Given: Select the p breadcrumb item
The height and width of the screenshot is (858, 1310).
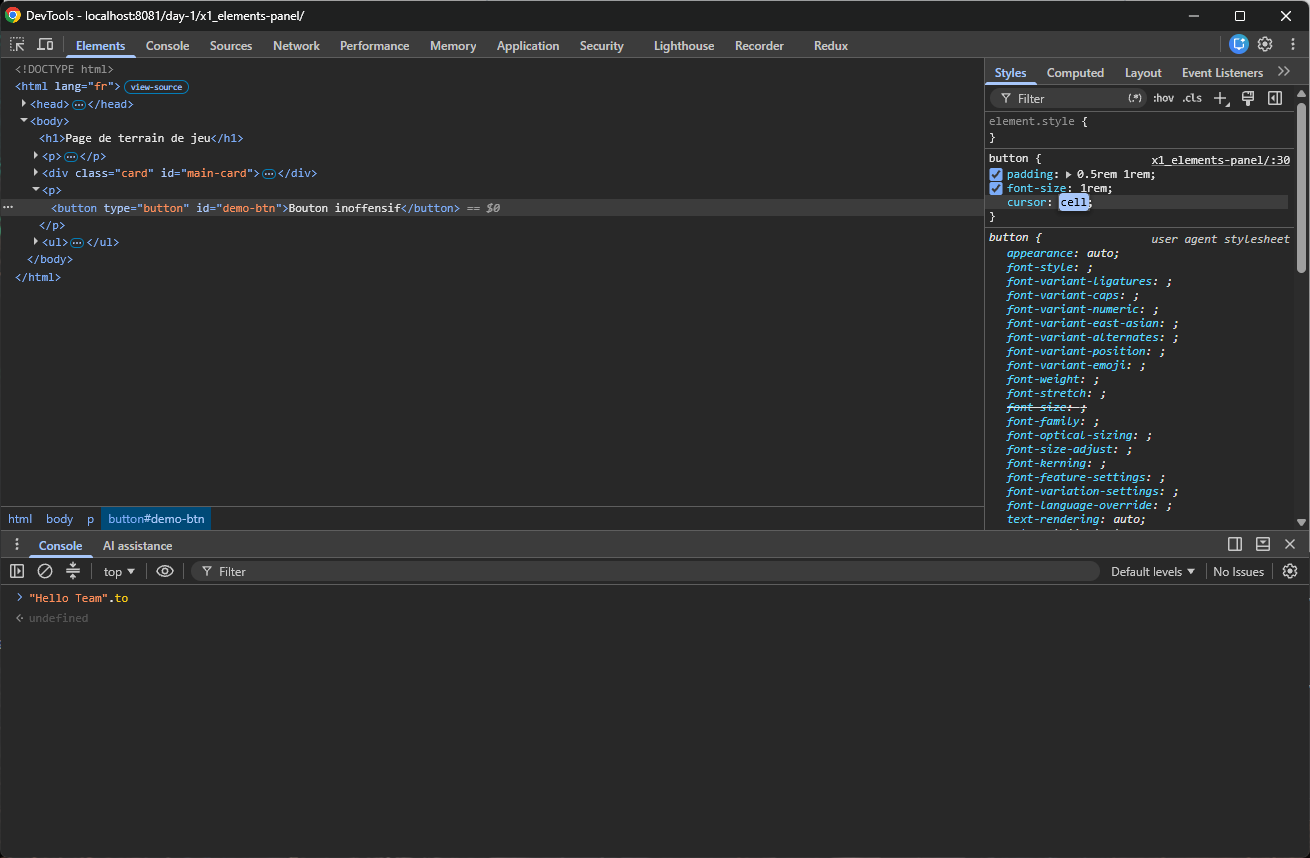Looking at the screenshot, I should pos(90,518).
